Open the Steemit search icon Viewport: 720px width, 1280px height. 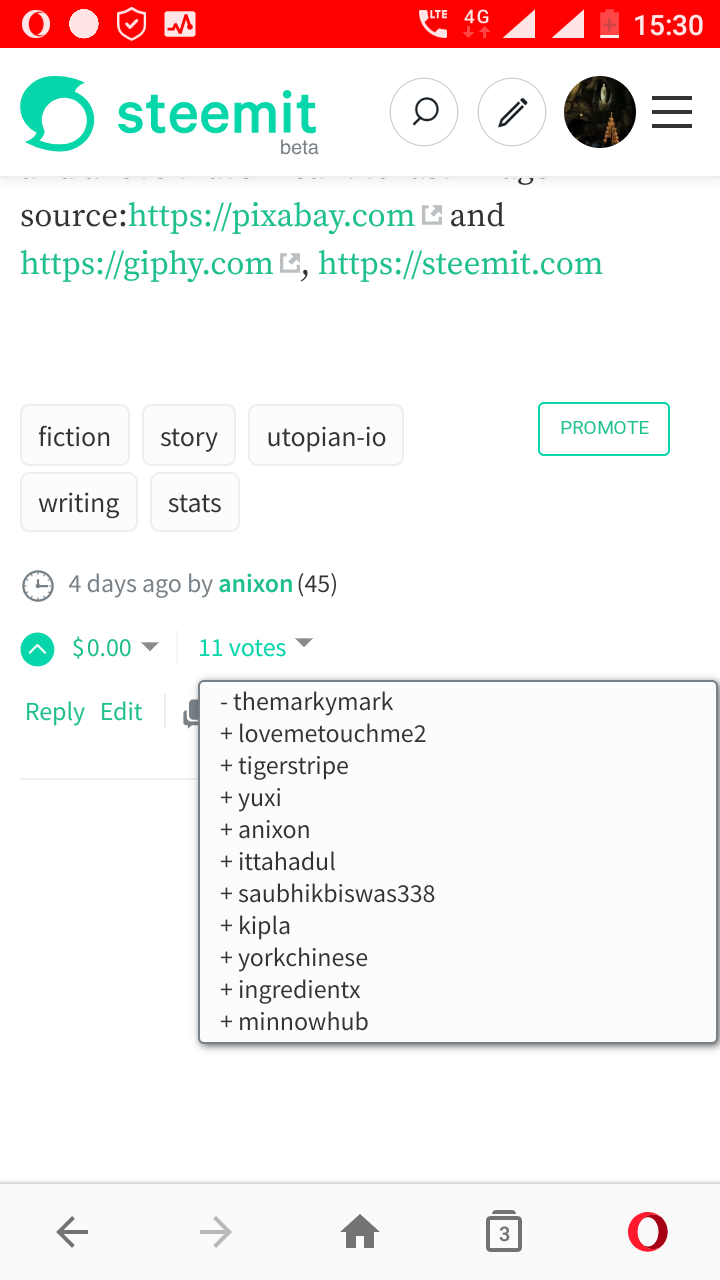[x=424, y=112]
